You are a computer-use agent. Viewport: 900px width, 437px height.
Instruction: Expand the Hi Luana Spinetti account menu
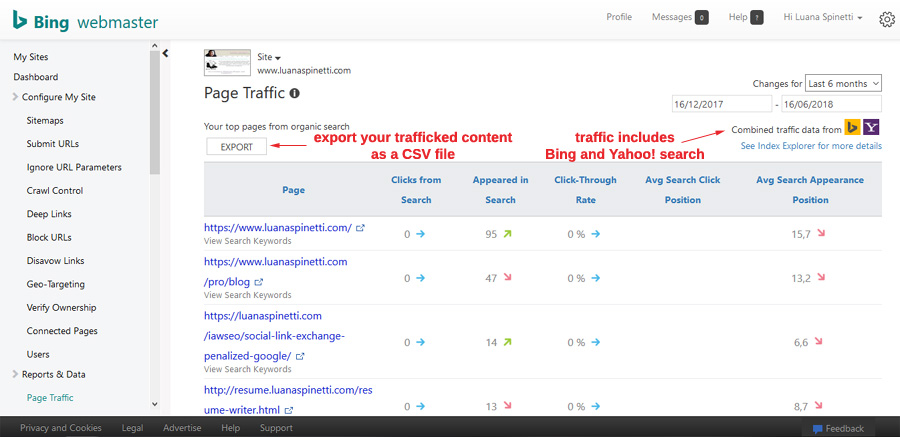822,18
